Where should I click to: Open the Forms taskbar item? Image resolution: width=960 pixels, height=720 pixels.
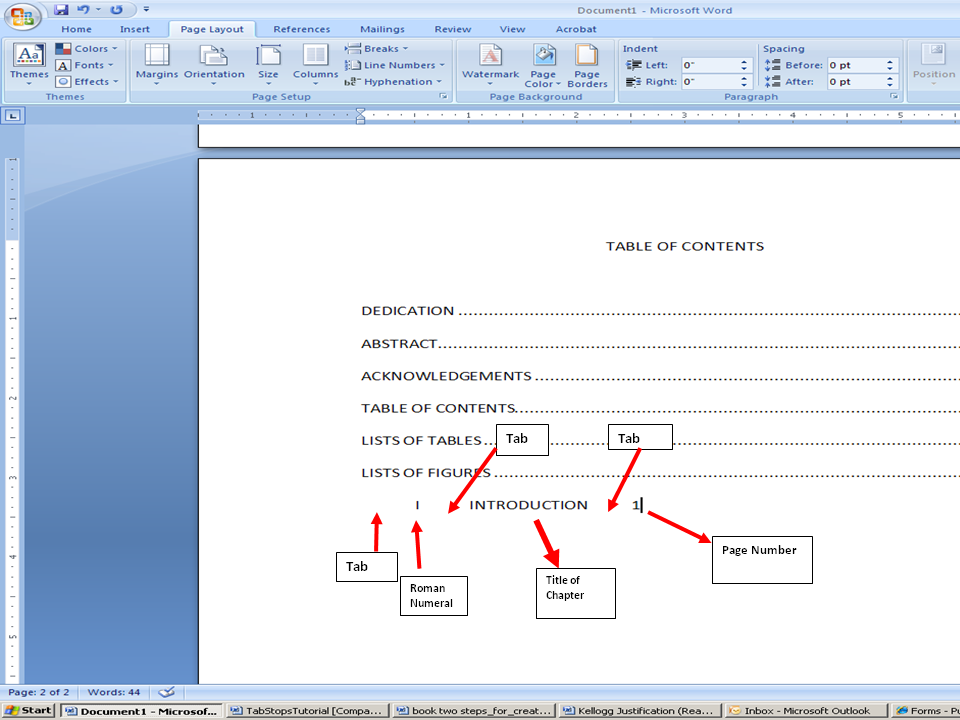[x=926, y=711]
